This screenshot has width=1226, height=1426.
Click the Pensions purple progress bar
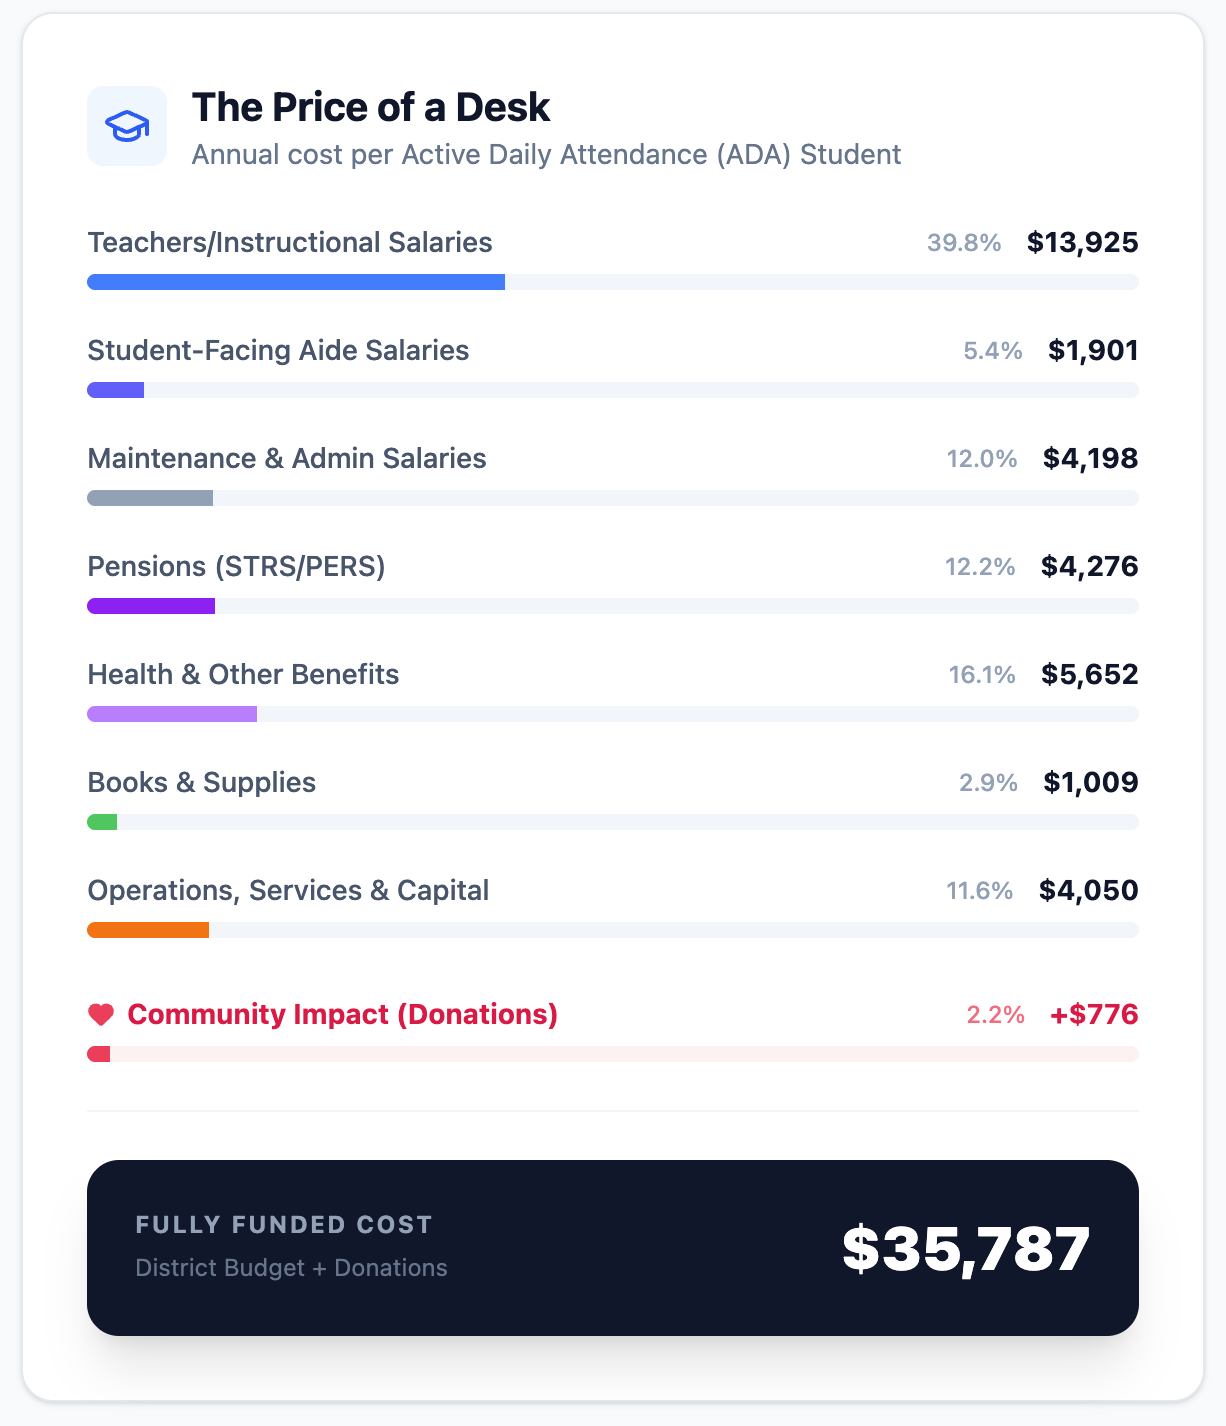(x=151, y=606)
